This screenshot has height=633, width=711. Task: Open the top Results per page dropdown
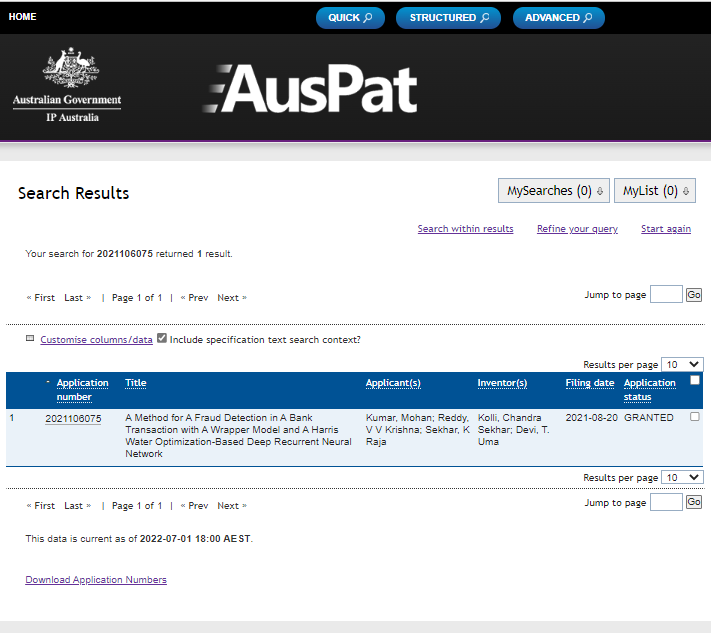coord(682,364)
